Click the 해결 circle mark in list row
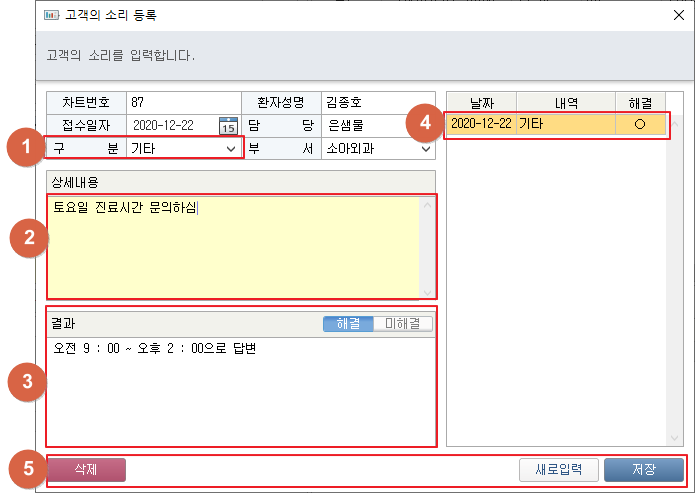The width and height of the screenshot is (695, 493). click(640, 124)
